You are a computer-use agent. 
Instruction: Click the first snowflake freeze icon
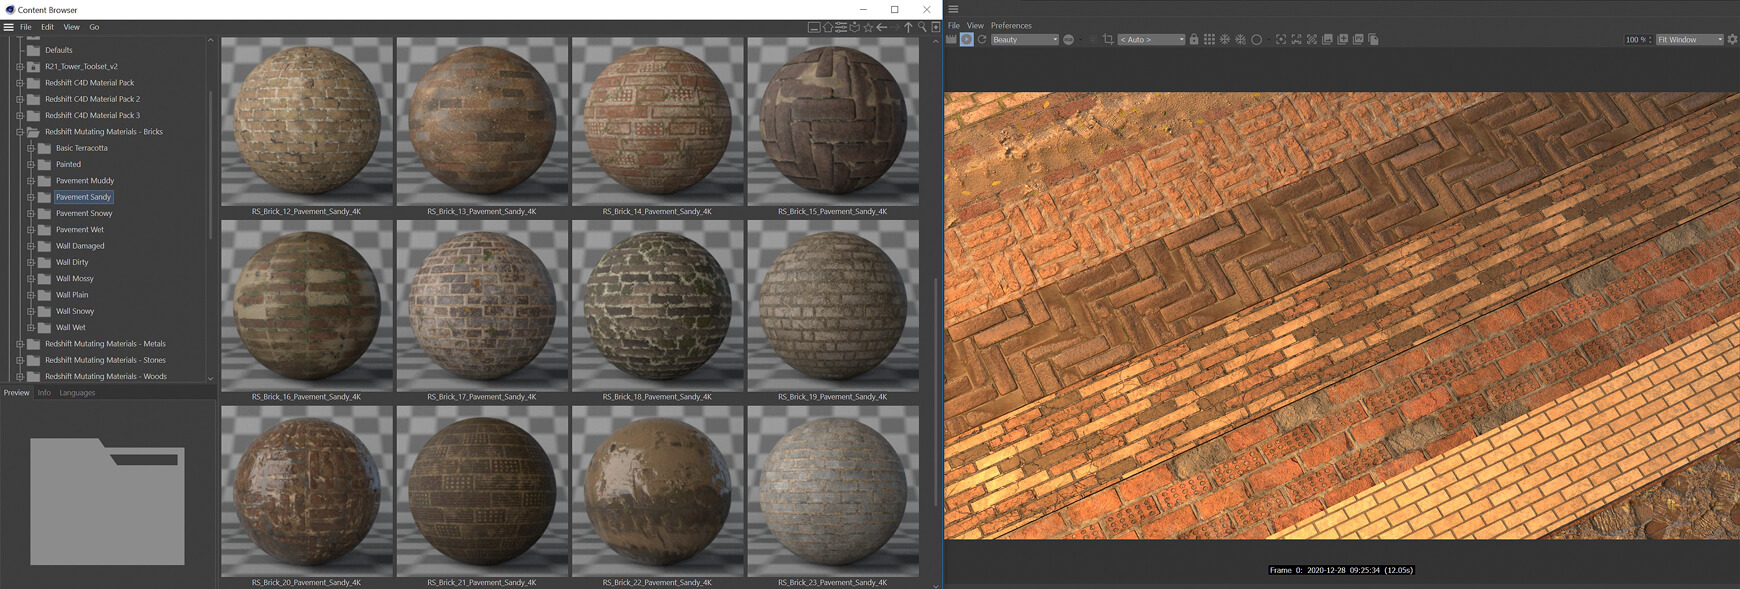pyautogui.click(x=1225, y=40)
